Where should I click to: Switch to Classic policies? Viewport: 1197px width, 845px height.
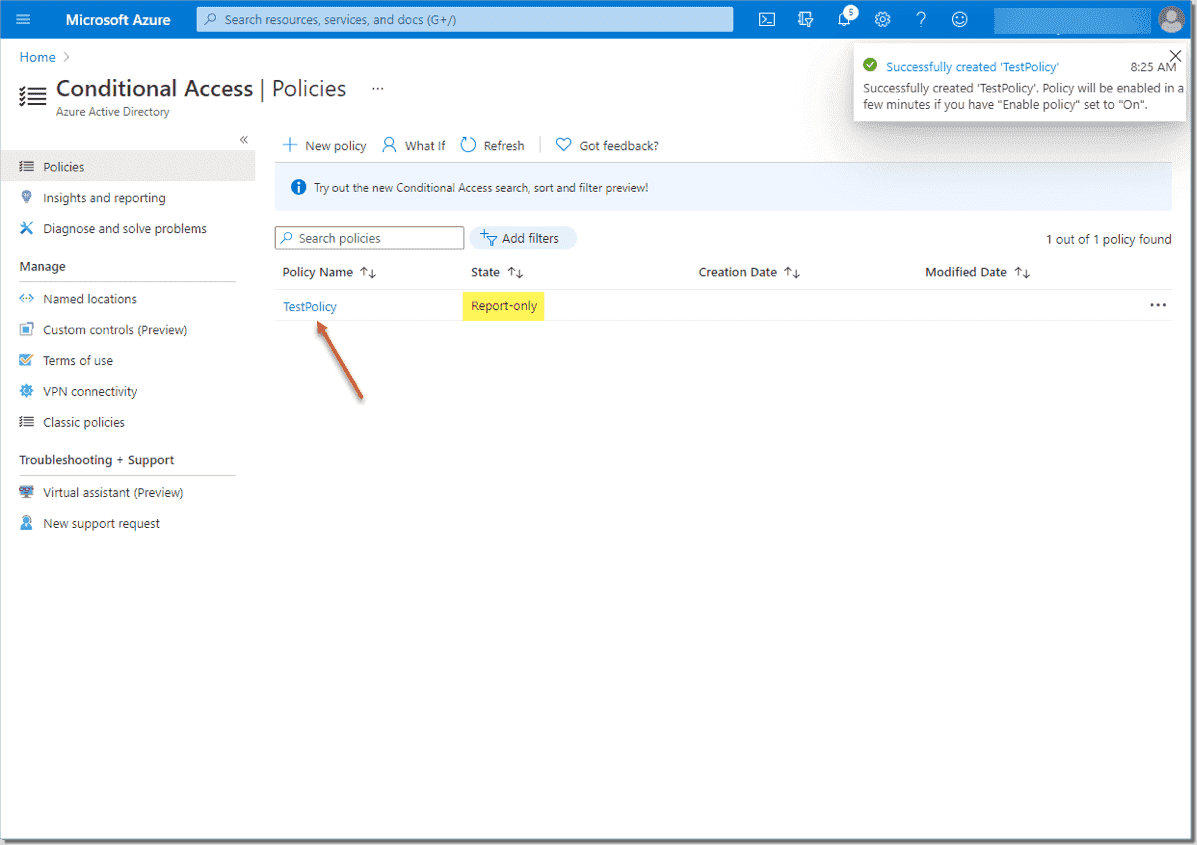82,422
